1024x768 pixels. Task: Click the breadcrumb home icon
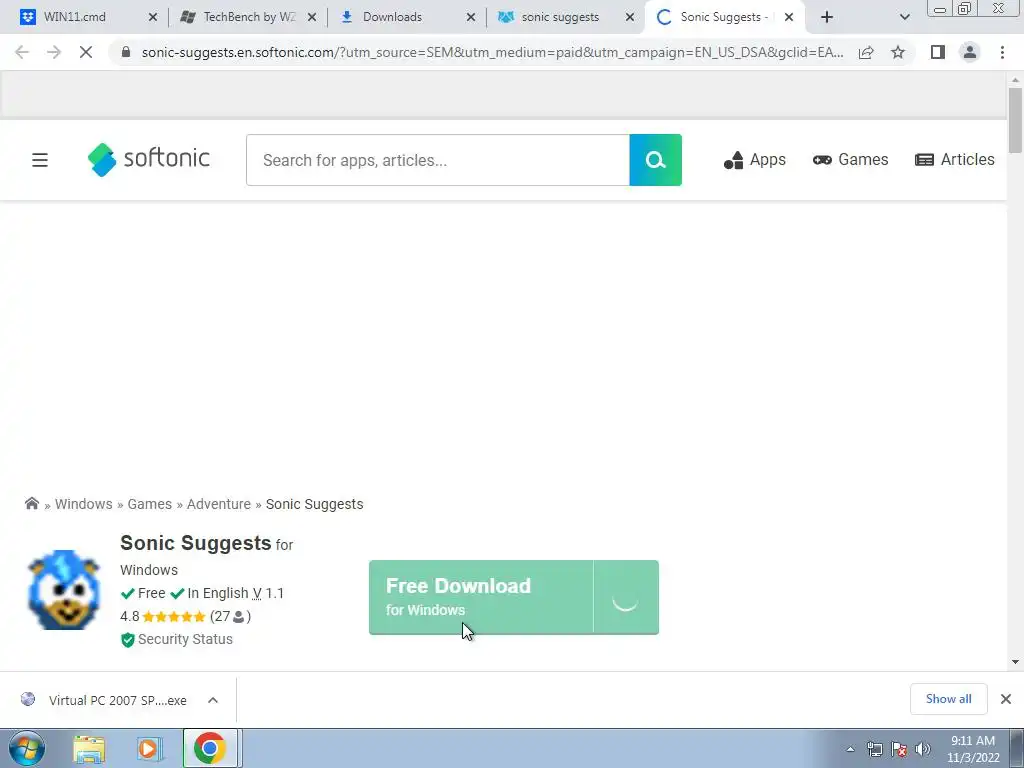point(31,504)
